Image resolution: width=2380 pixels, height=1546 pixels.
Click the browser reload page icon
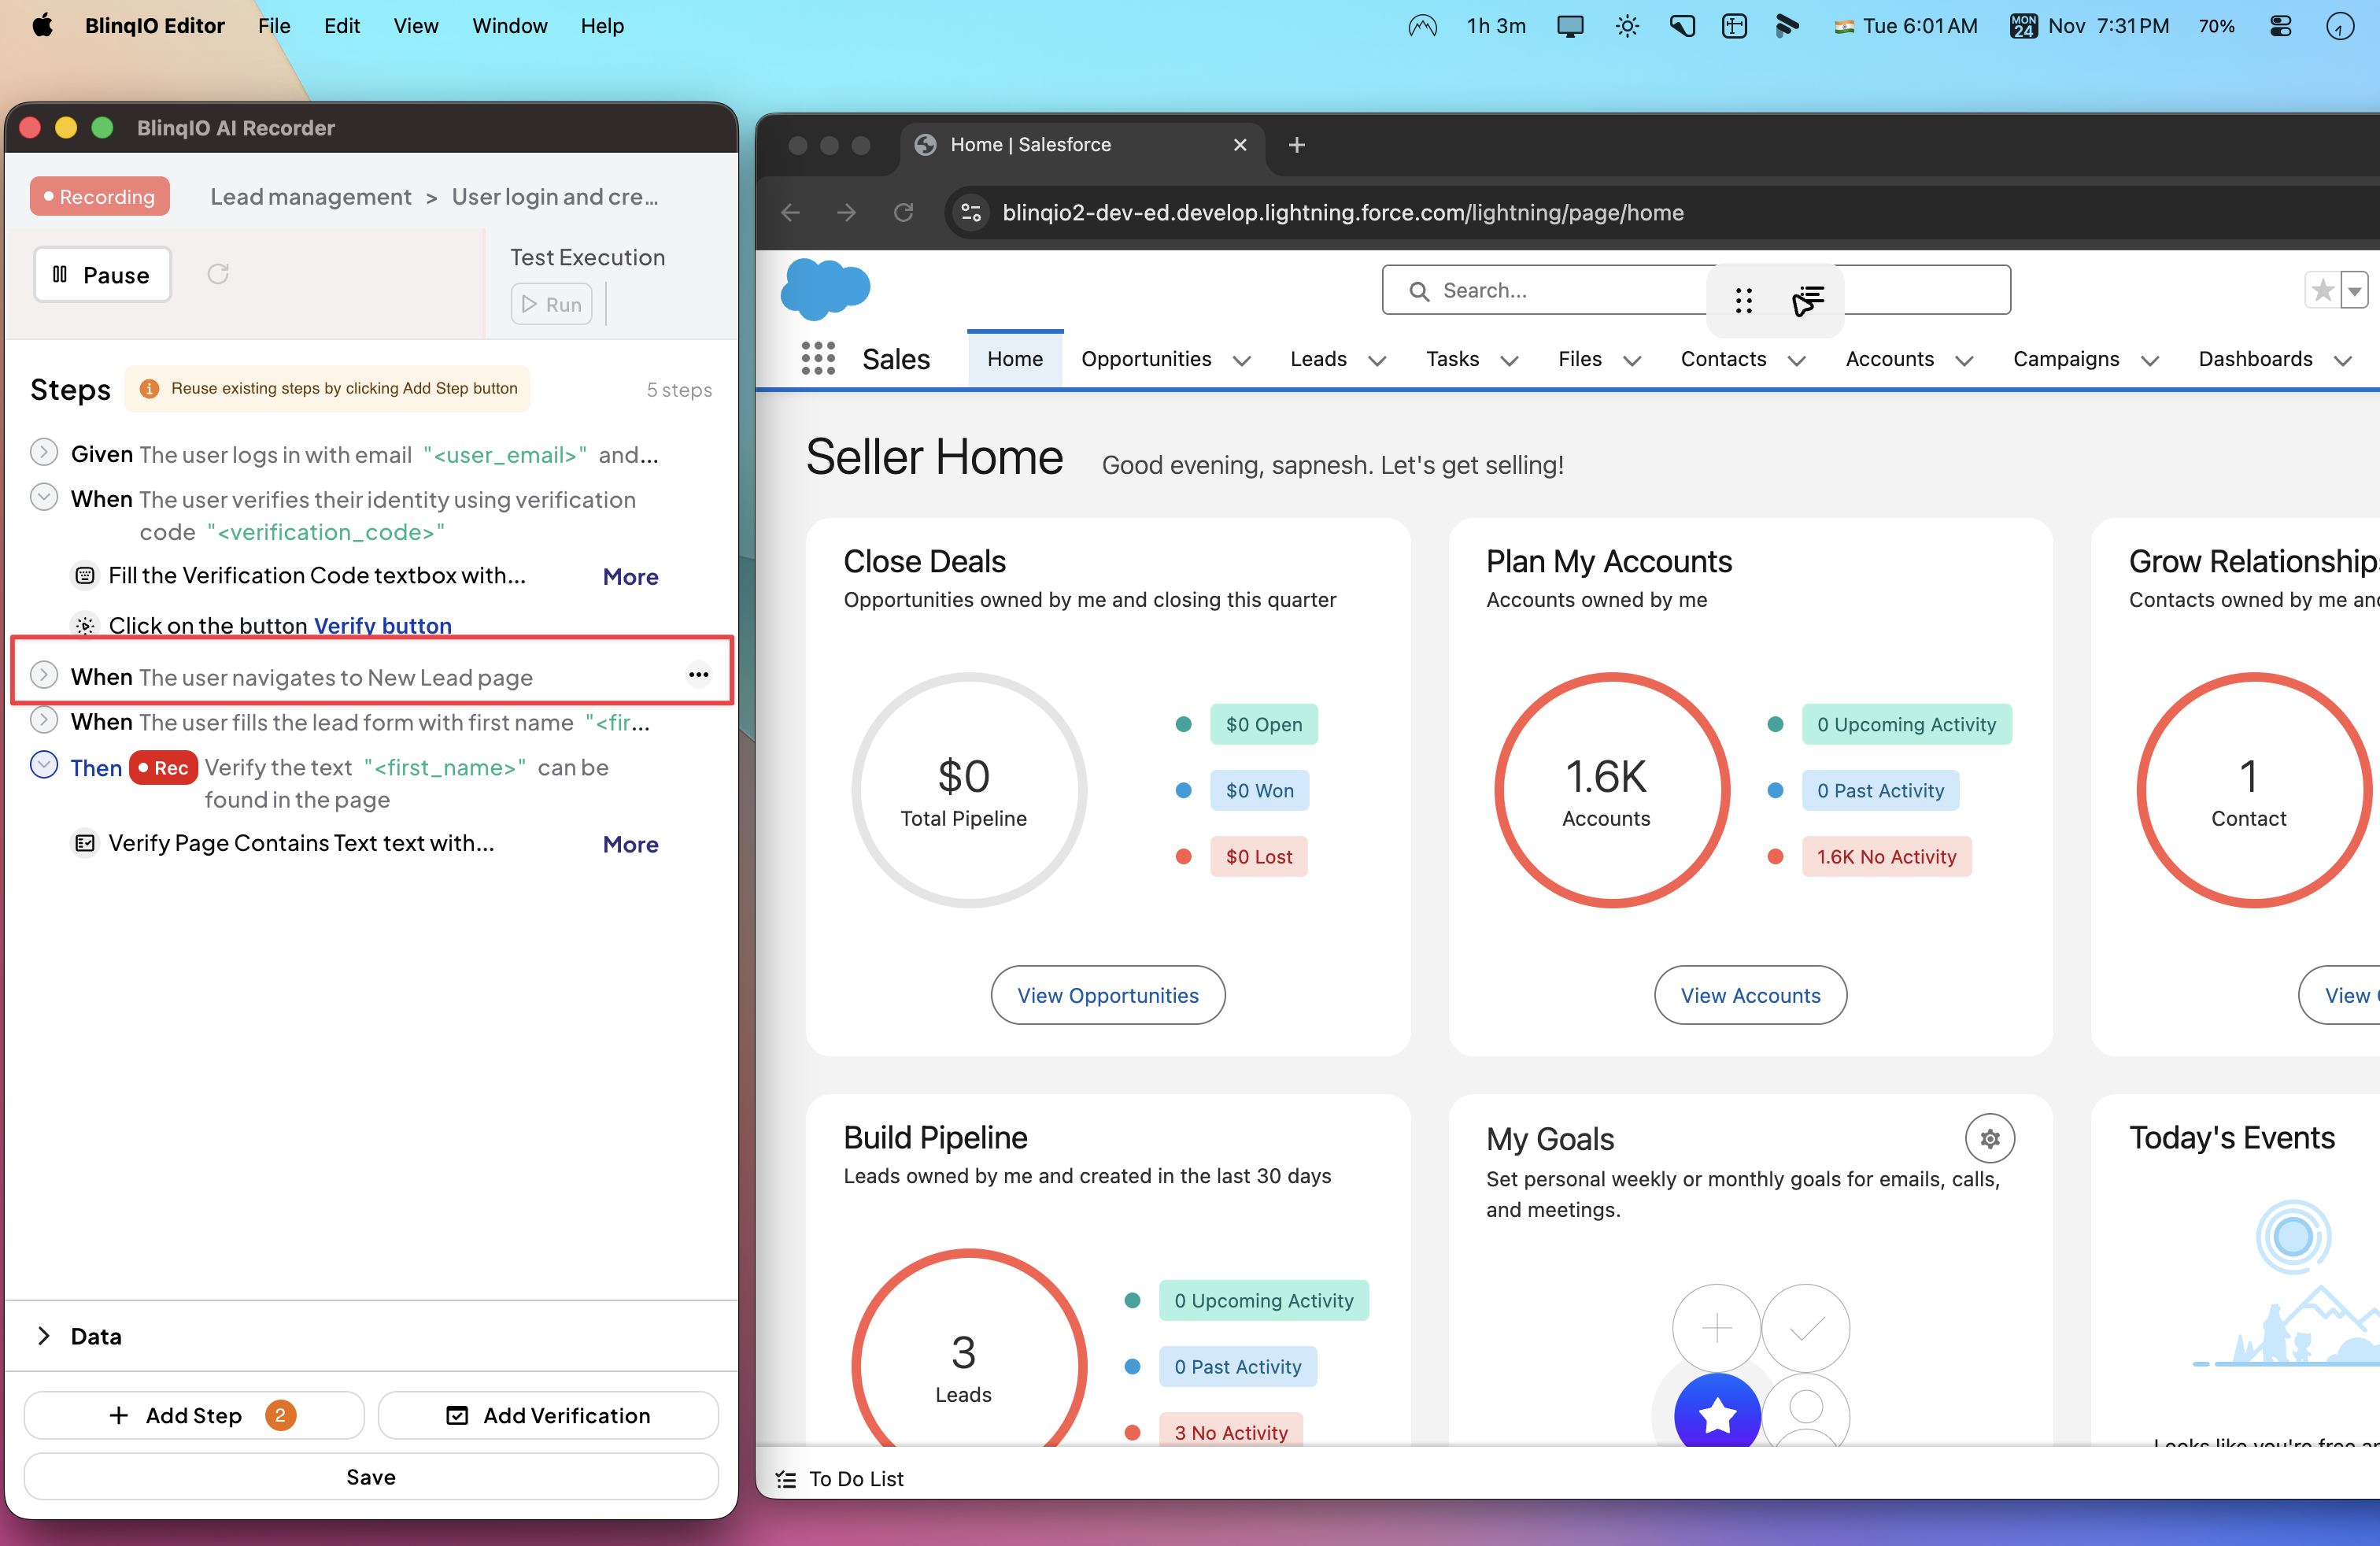tap(903, 212)
